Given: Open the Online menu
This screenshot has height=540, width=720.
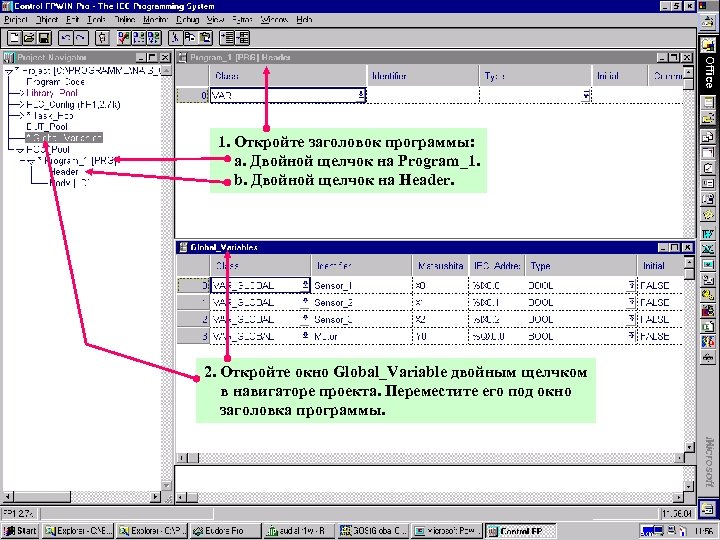Looking at the screenshot, I should click(125, 20).
